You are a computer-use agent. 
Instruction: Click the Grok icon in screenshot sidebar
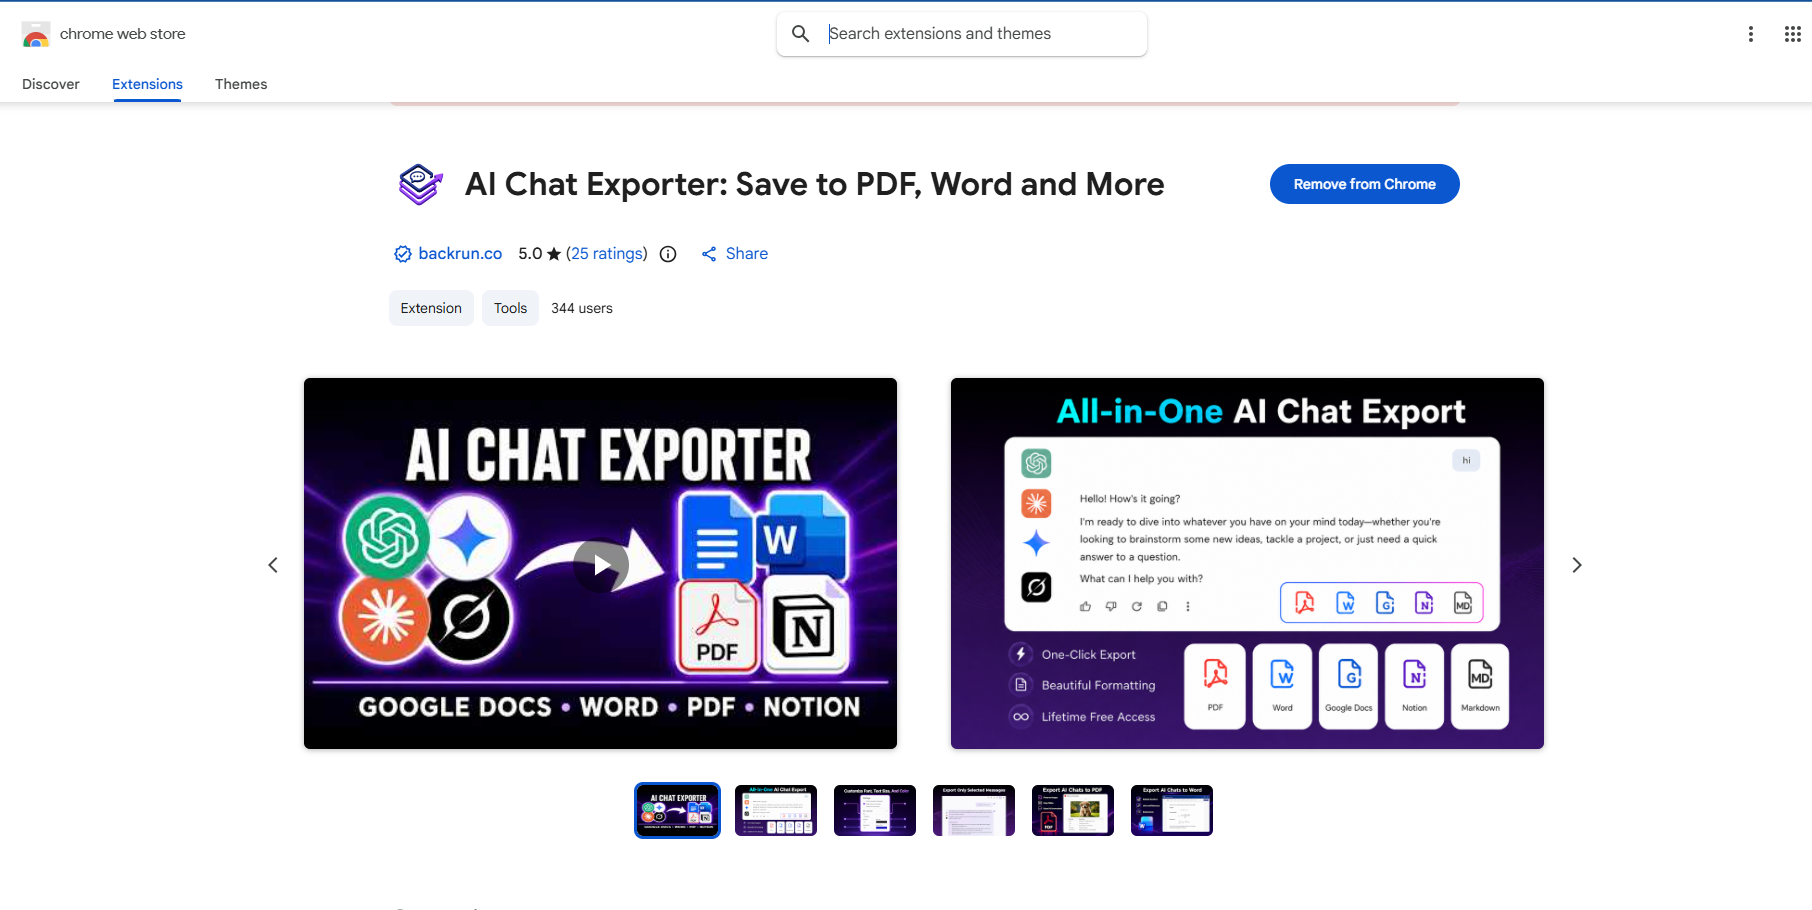1036,587
